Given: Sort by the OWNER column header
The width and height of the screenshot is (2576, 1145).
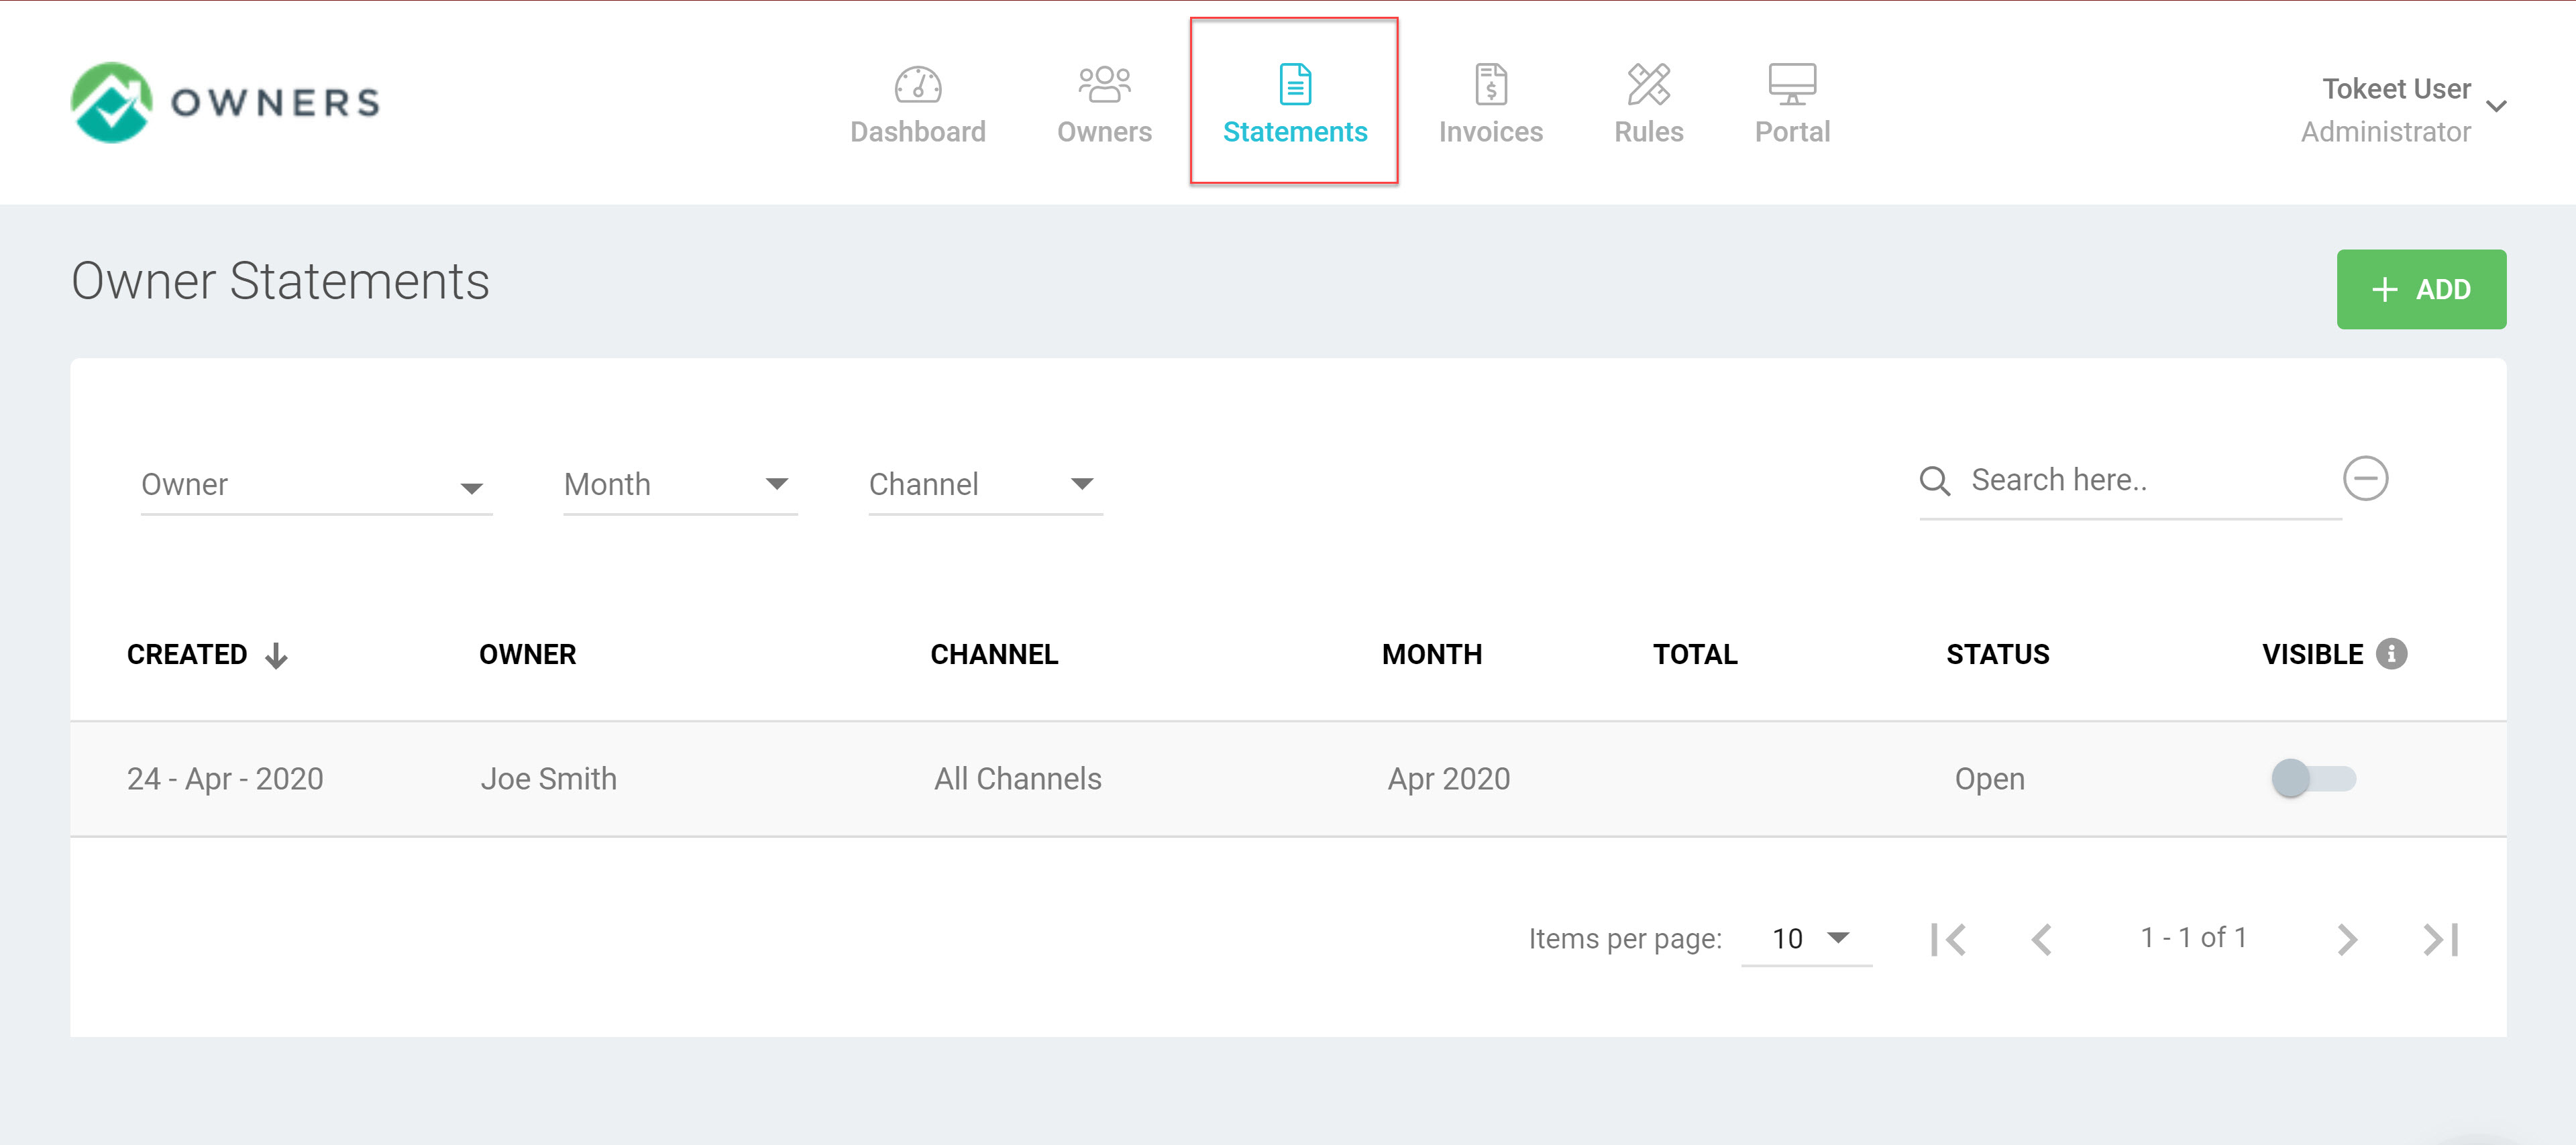Looking at the screenshot, I should coord(527,655).
